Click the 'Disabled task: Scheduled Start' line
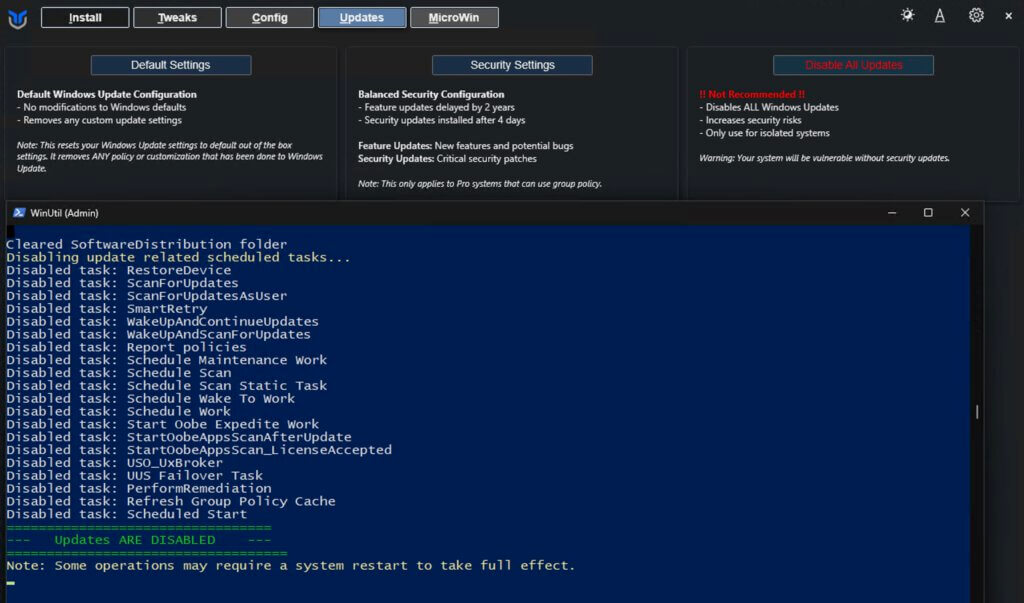The height and width of the screenshot is (603, 1024). 127,514
